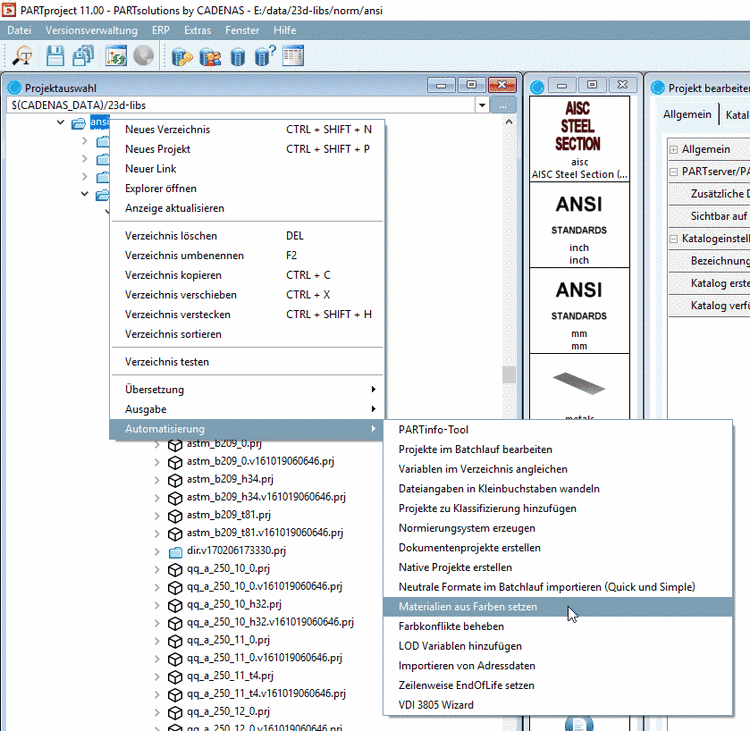The image size is (750, 731).
Task: Launch the VDI 3805 Wizard entry
Action: pos(558,705)
